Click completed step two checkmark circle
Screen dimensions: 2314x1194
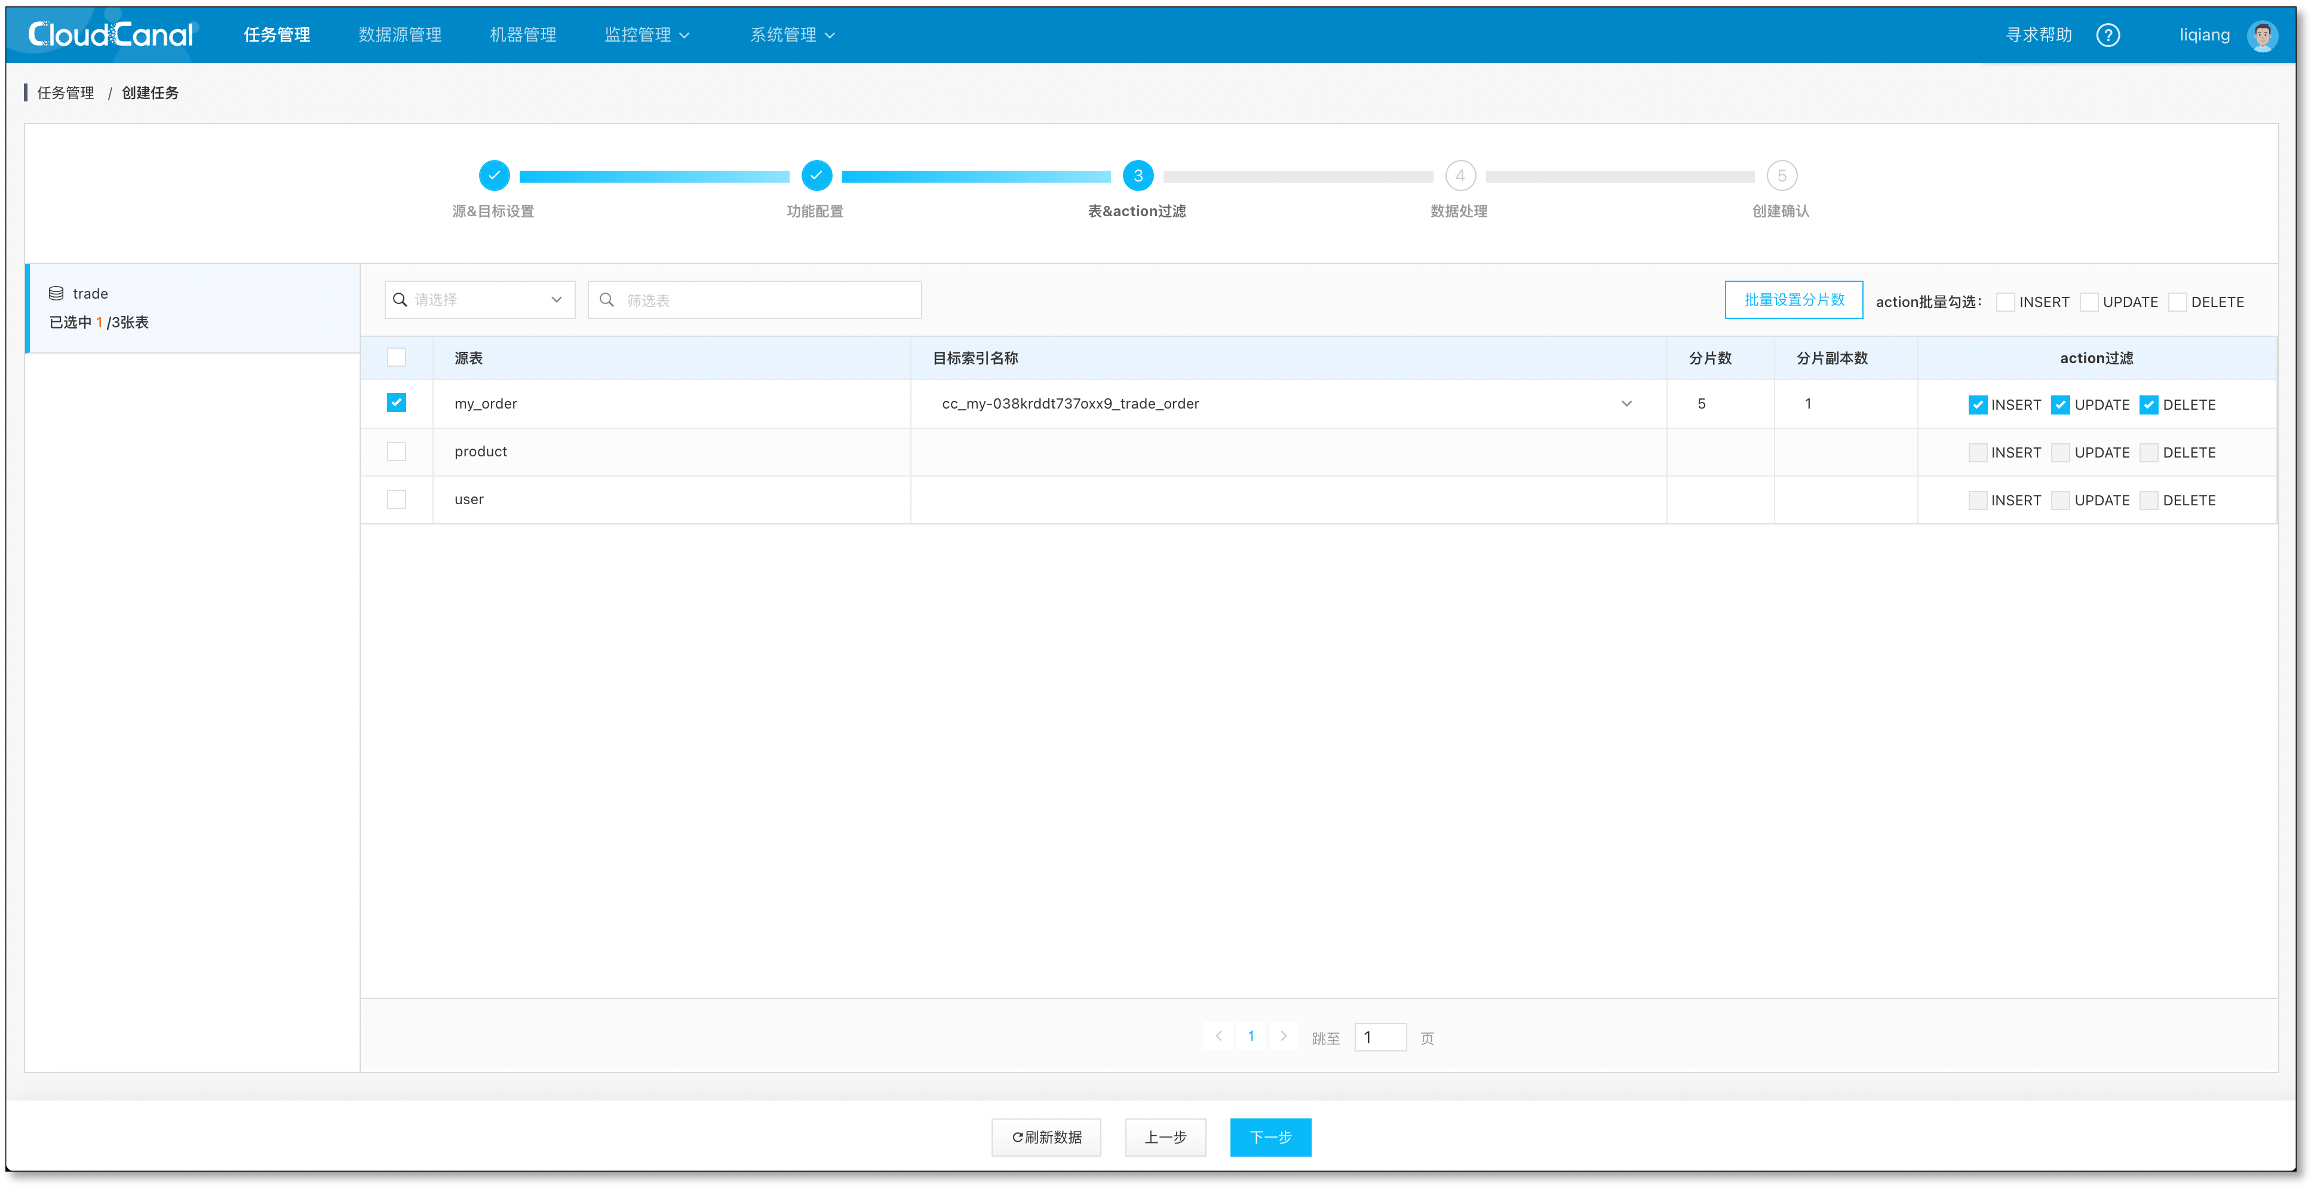tap(817, 176)
